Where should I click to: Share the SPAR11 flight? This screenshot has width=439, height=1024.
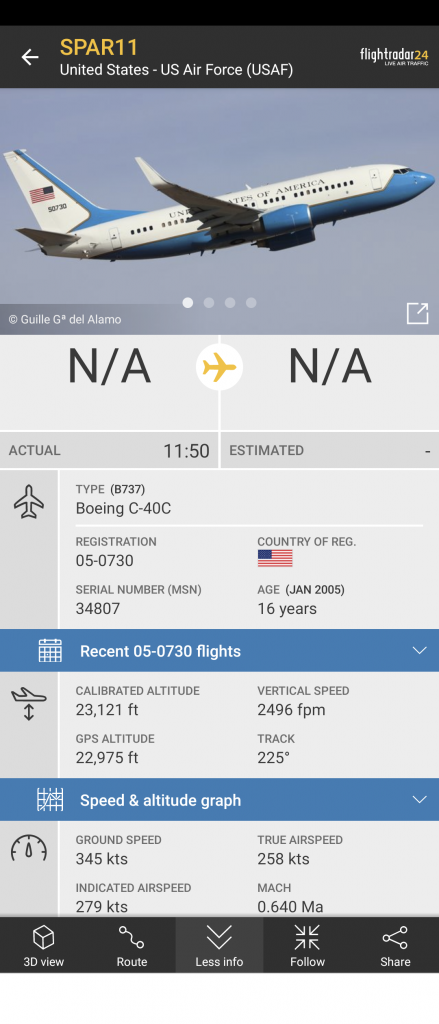tap(395, 946)
